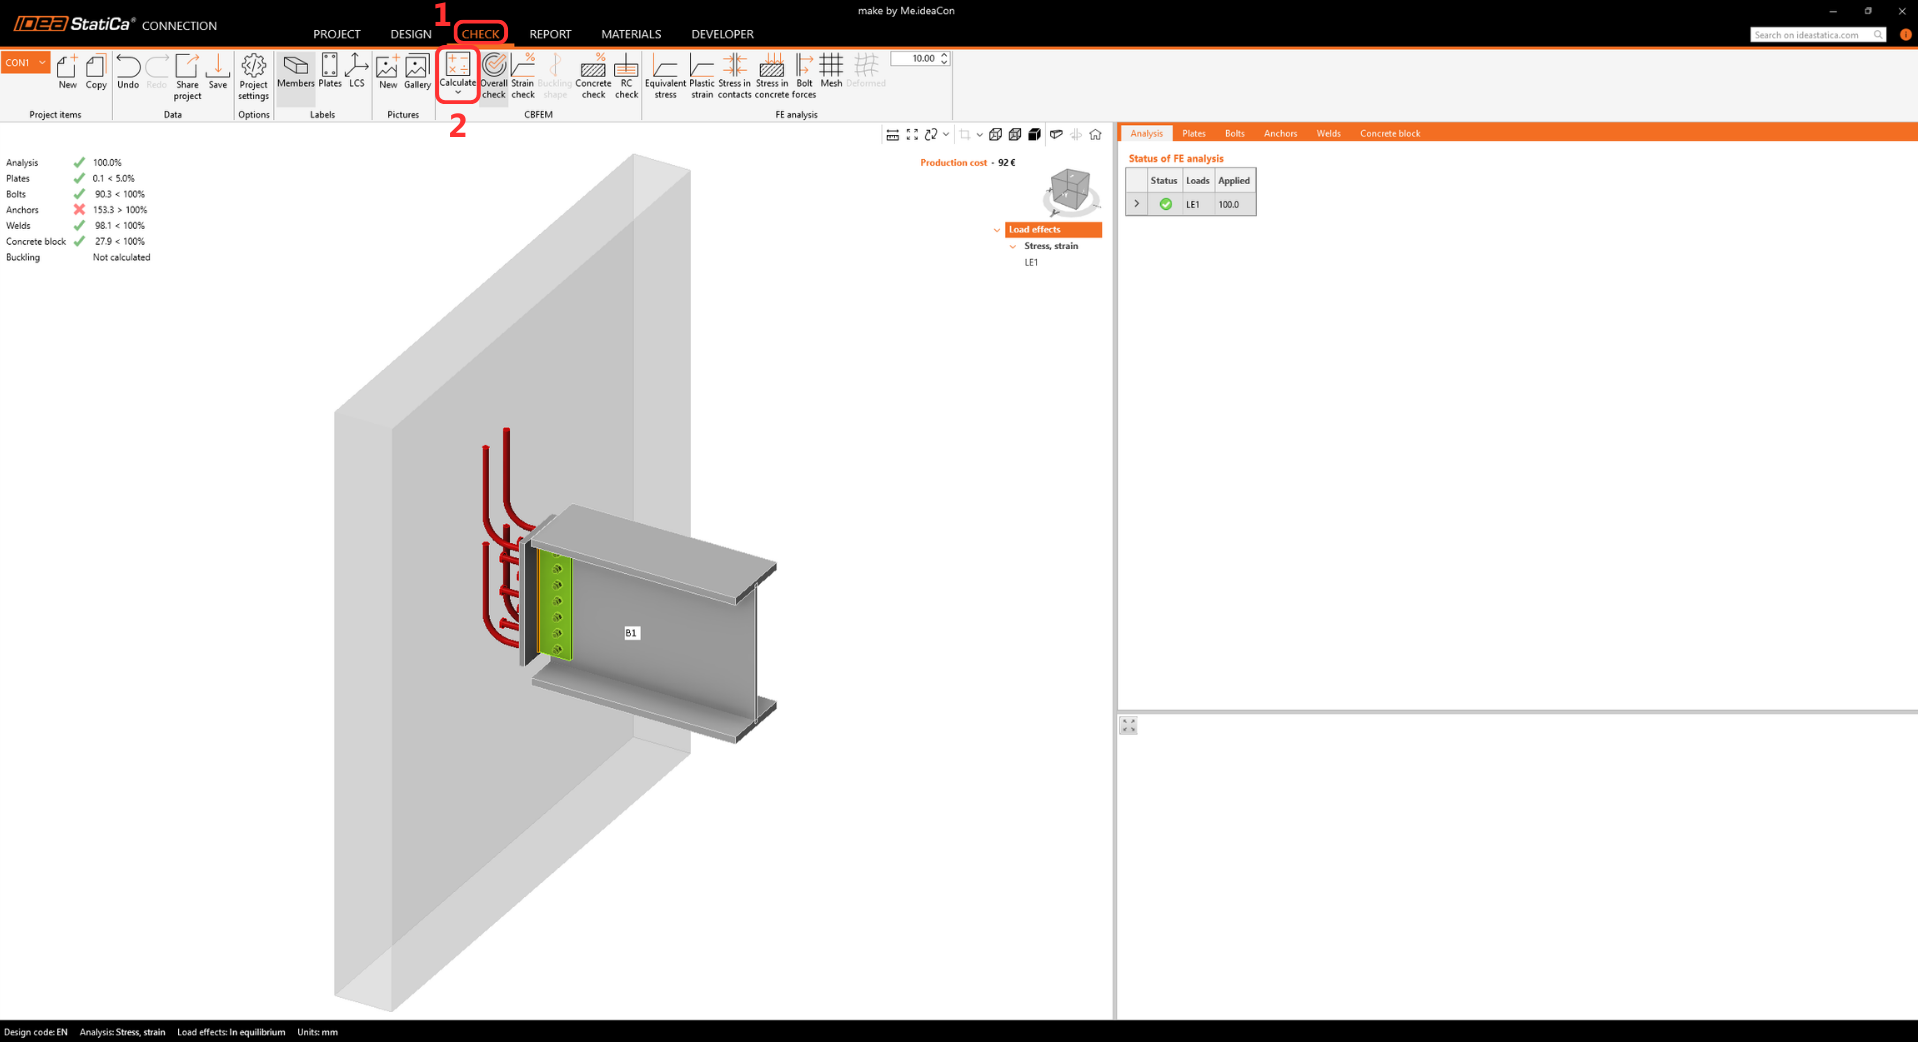
Task: Click the LE1 cell in status table
Action: pos(1197,204)
